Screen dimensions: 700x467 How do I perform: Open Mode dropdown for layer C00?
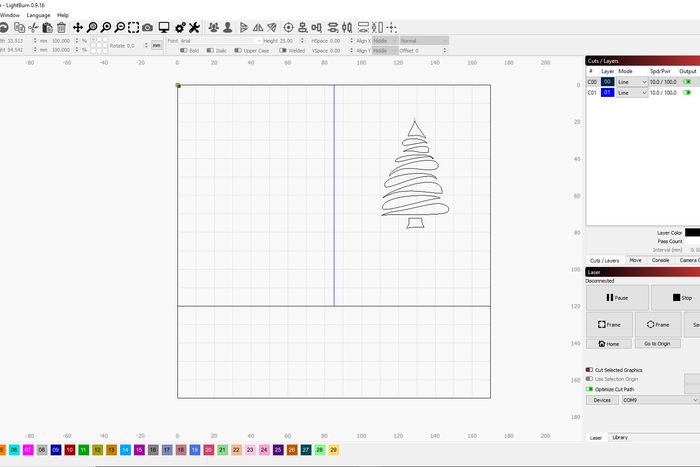[x=631, y=81]
